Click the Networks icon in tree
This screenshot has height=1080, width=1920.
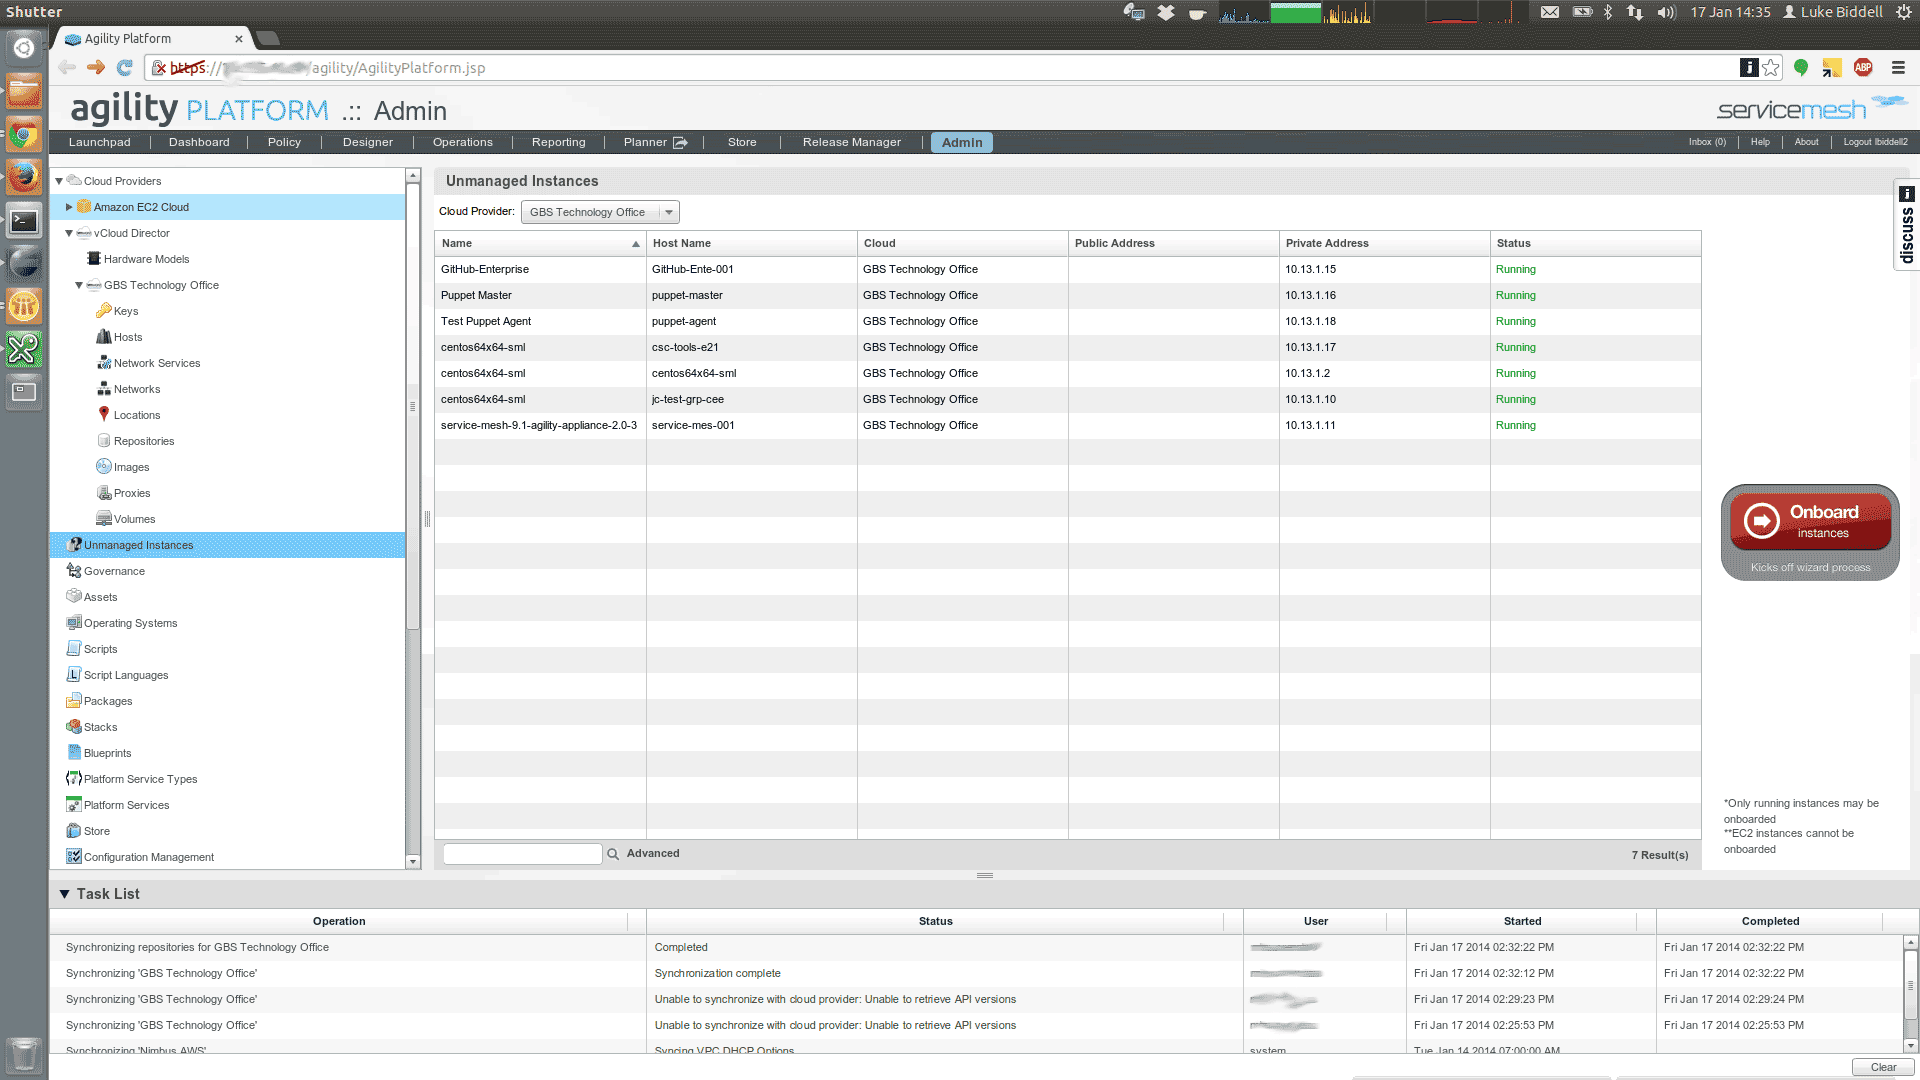[103, 389]
